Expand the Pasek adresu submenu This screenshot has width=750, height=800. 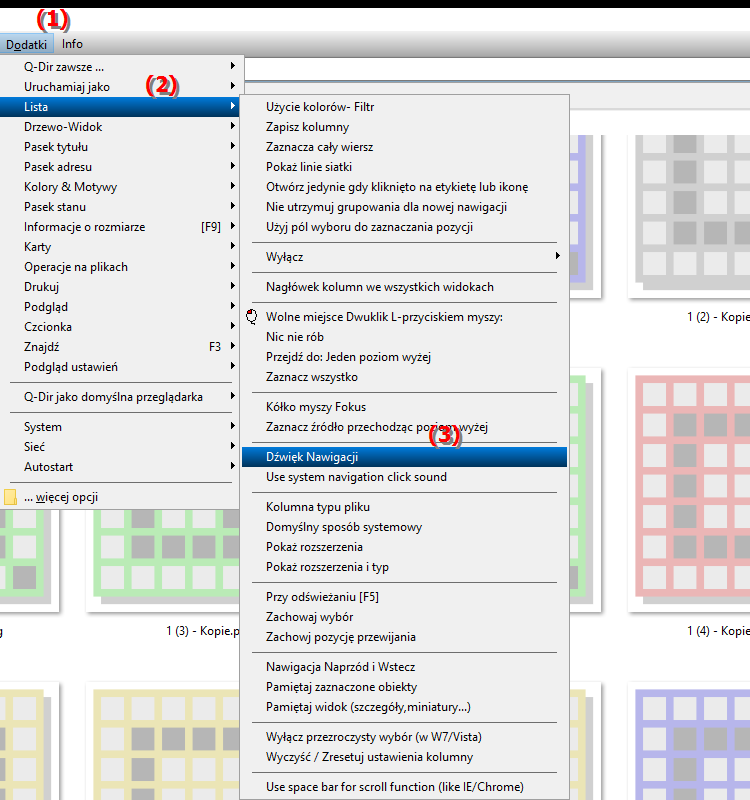pyautogui.click(x=121, y=167)
